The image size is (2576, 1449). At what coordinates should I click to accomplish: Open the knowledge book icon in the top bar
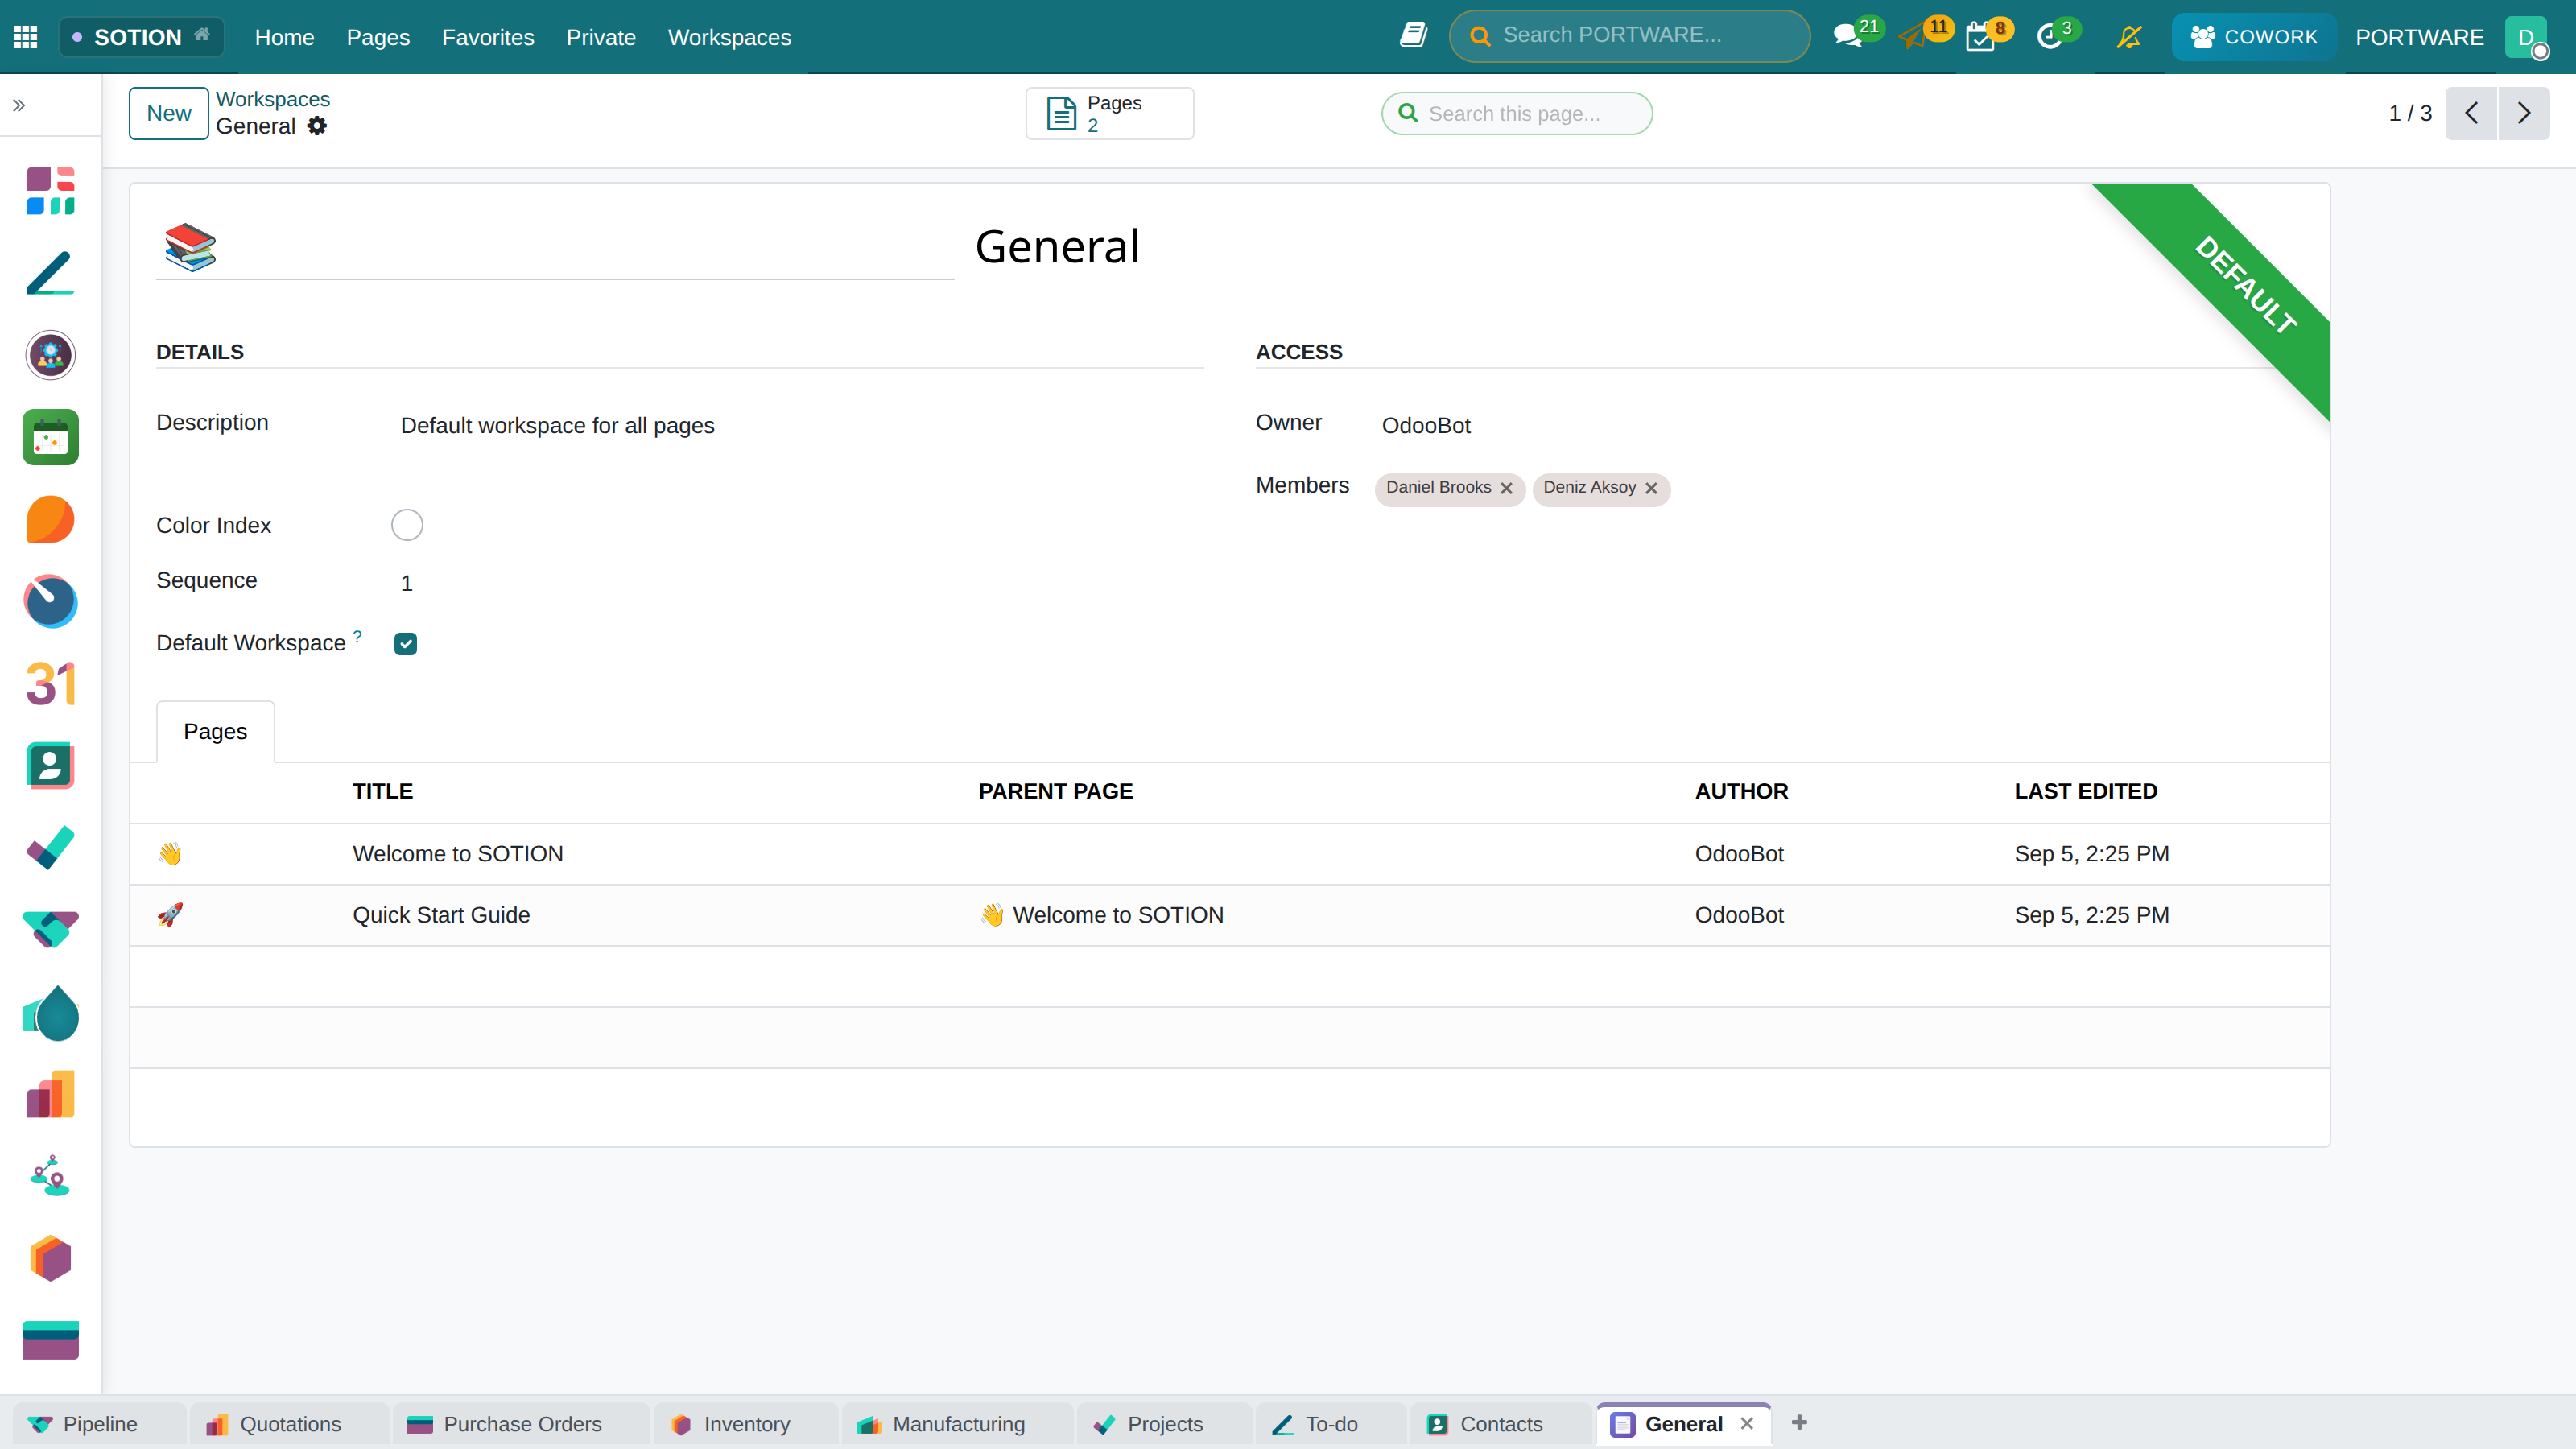point(1413,35)
